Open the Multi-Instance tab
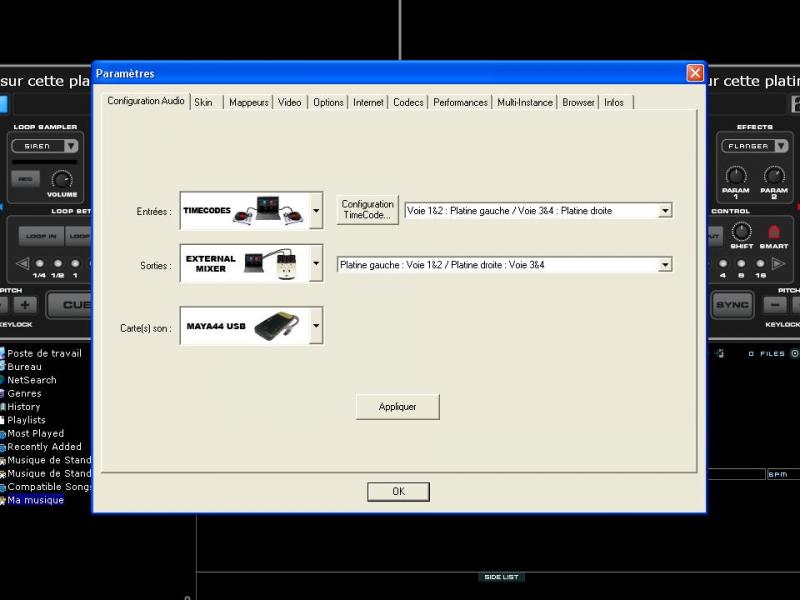This screenshot has height=600, width=800. tap(524, 102)
